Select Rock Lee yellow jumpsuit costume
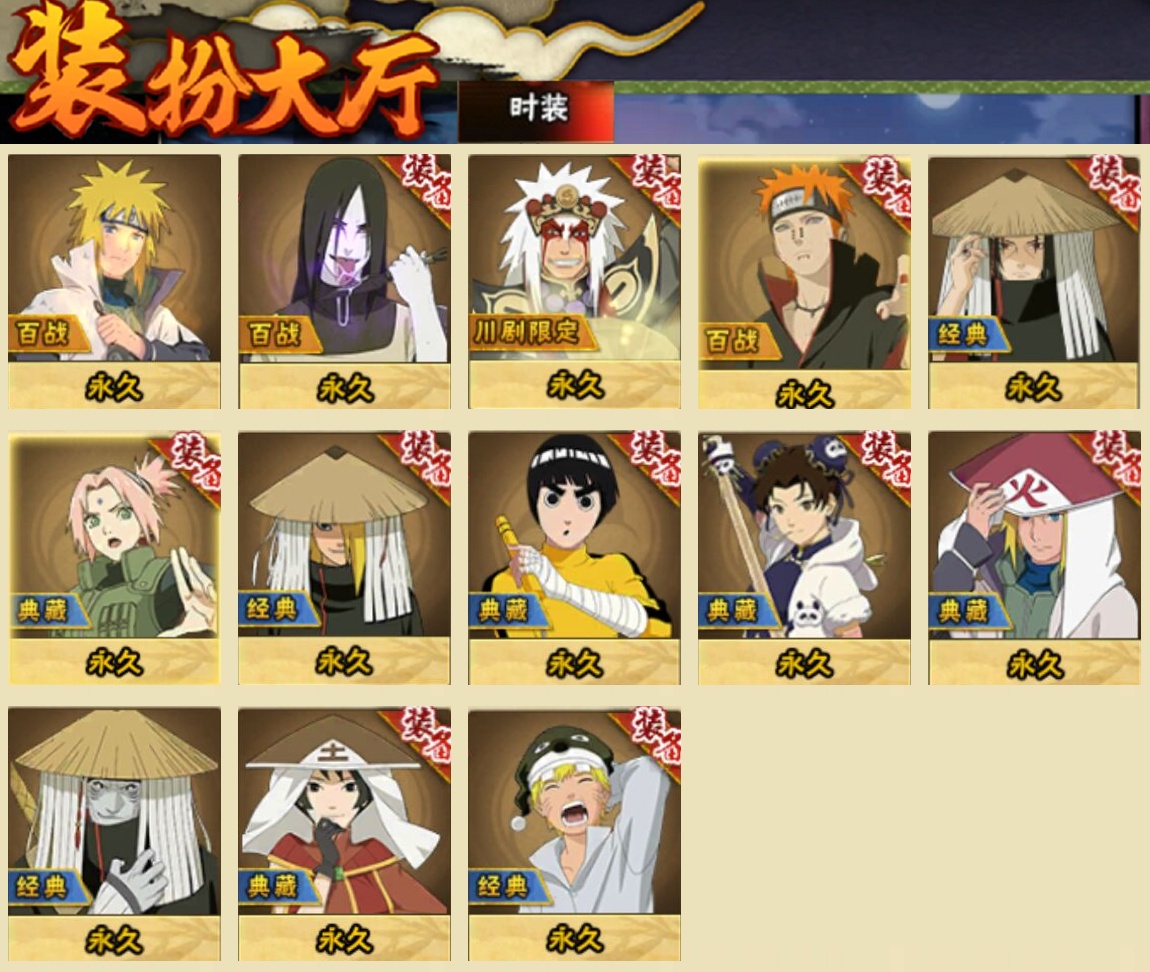Viewport: 1150px width, 972px height. (574, 558)
